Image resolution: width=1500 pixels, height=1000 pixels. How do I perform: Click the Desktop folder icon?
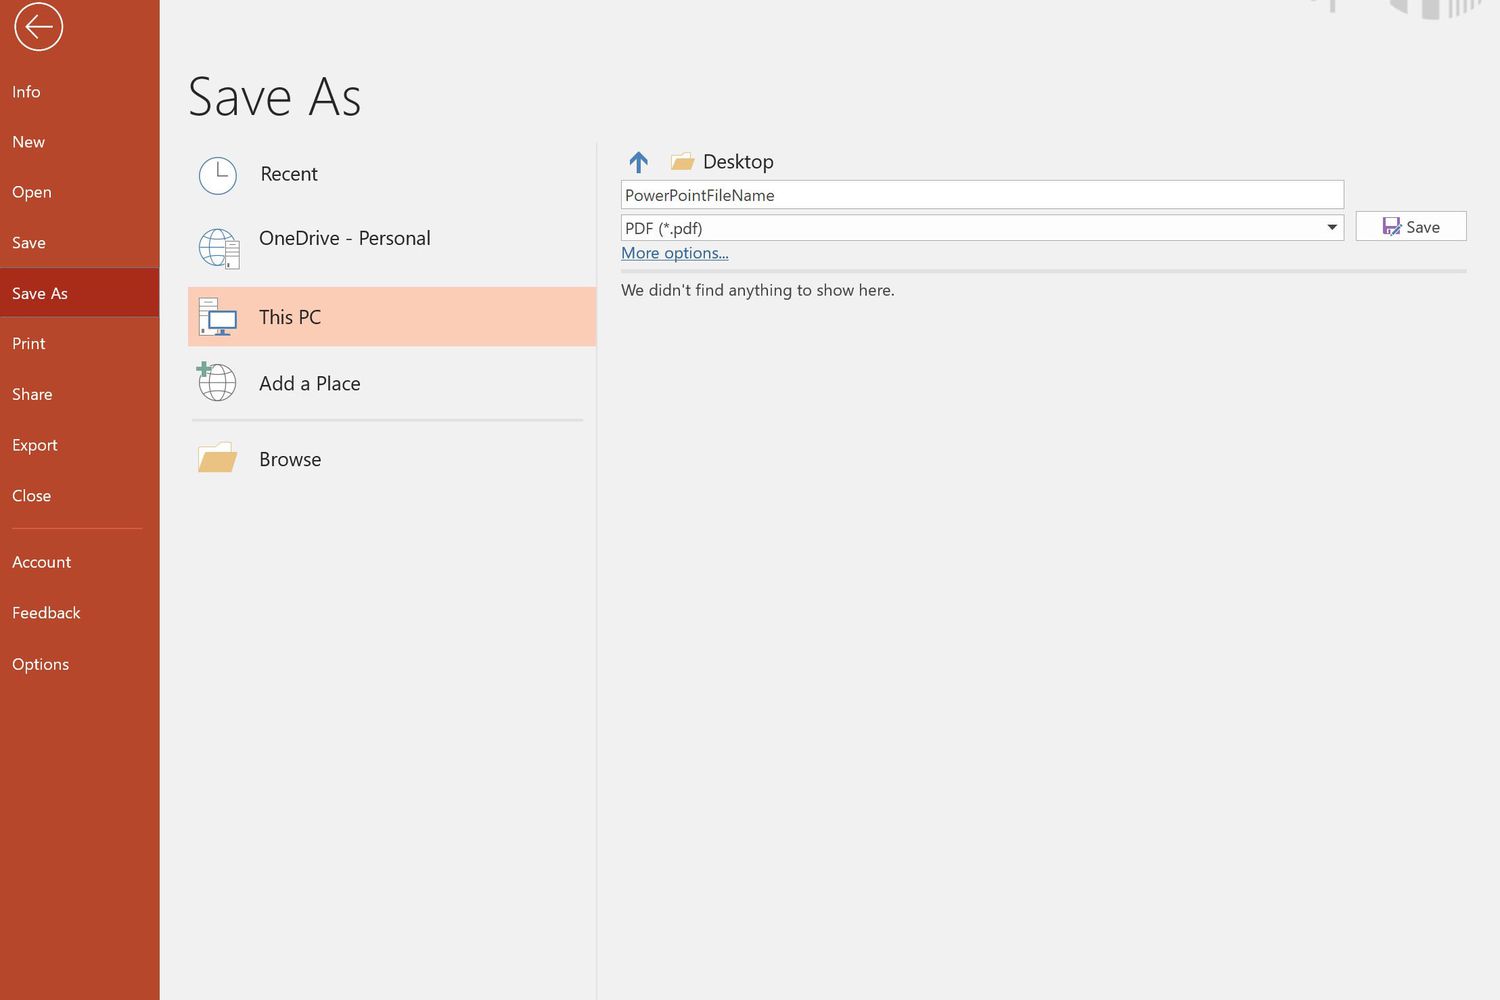click(681, 160)
